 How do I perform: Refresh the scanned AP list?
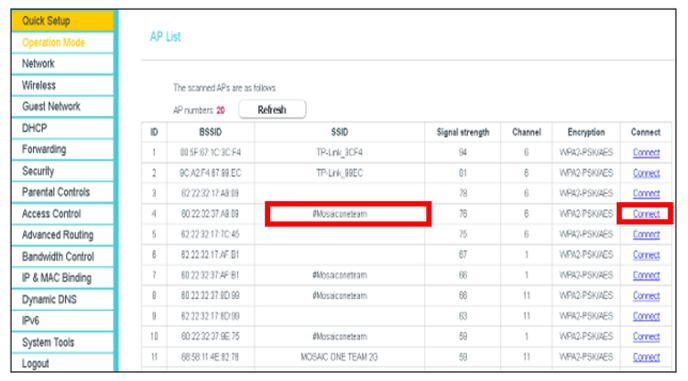pyautogui.click(x=272, y=109)
